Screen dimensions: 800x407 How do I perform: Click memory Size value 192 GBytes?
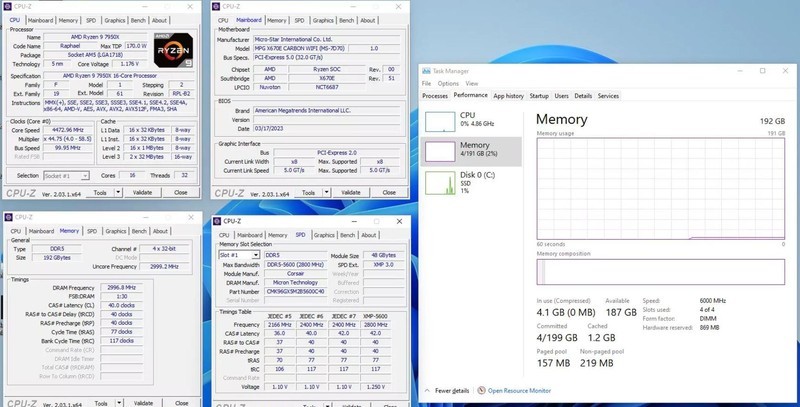click(x=57, y=258)
